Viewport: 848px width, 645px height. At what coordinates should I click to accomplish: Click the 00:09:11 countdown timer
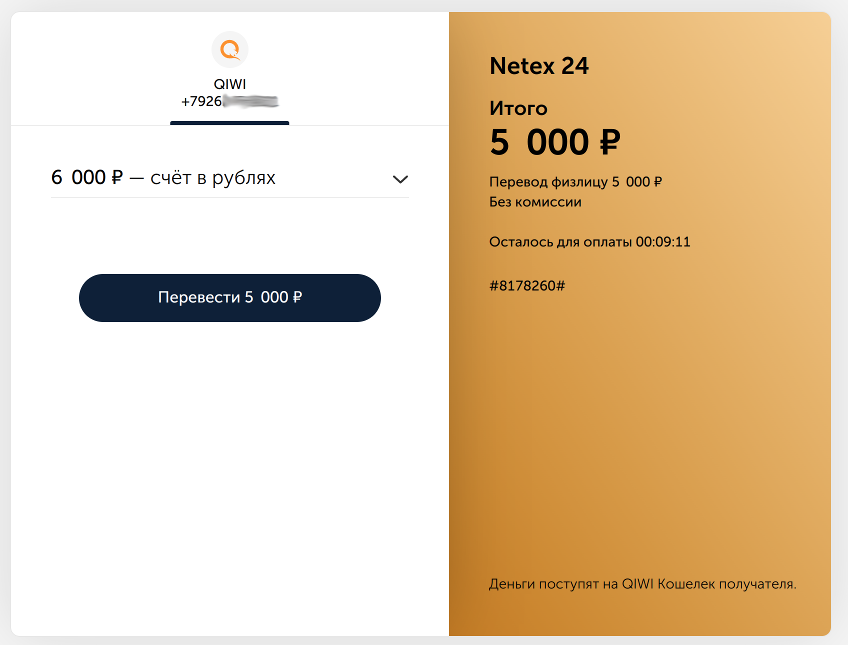[x=663, y=242]
